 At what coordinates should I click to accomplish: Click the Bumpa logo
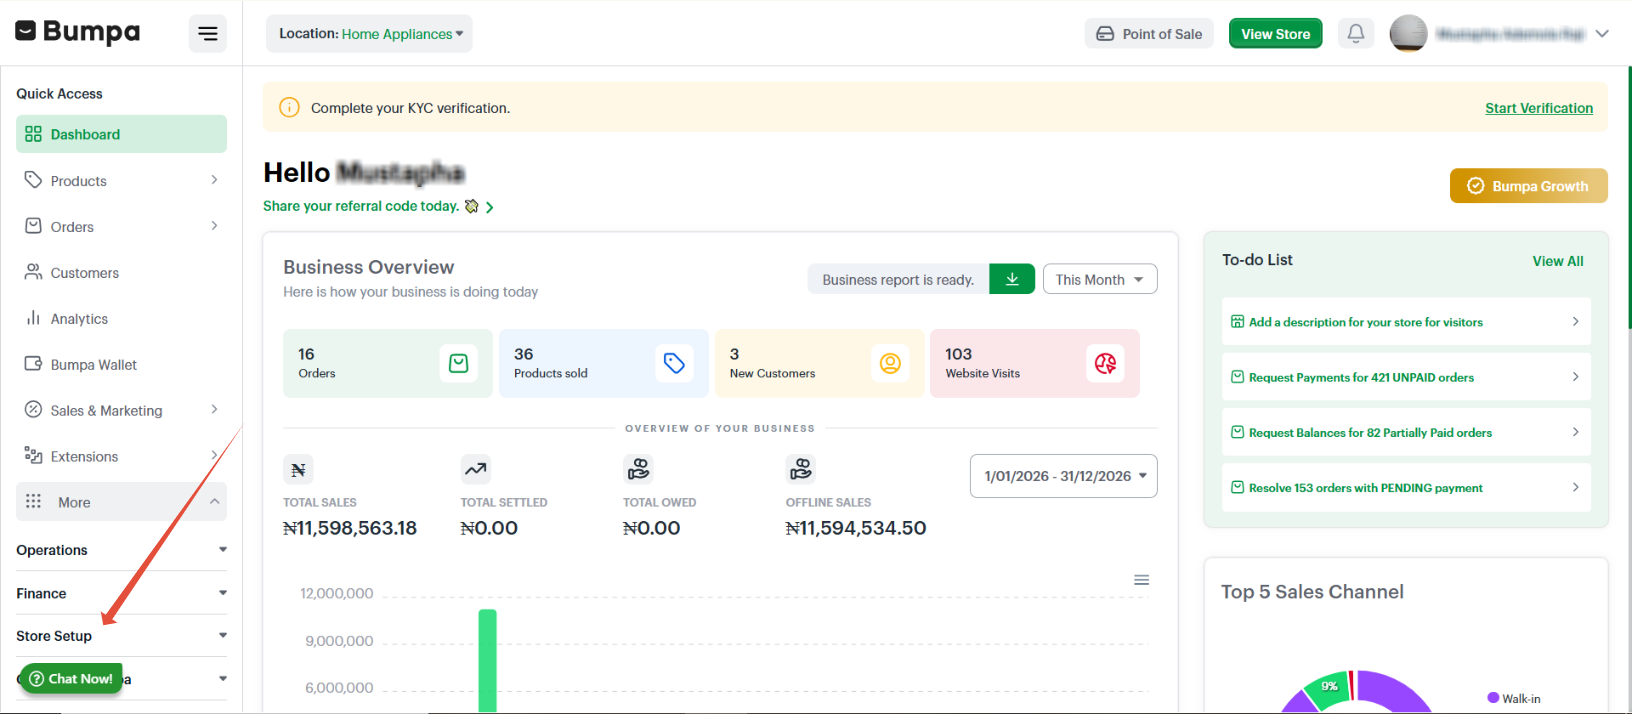coord(78,32)
